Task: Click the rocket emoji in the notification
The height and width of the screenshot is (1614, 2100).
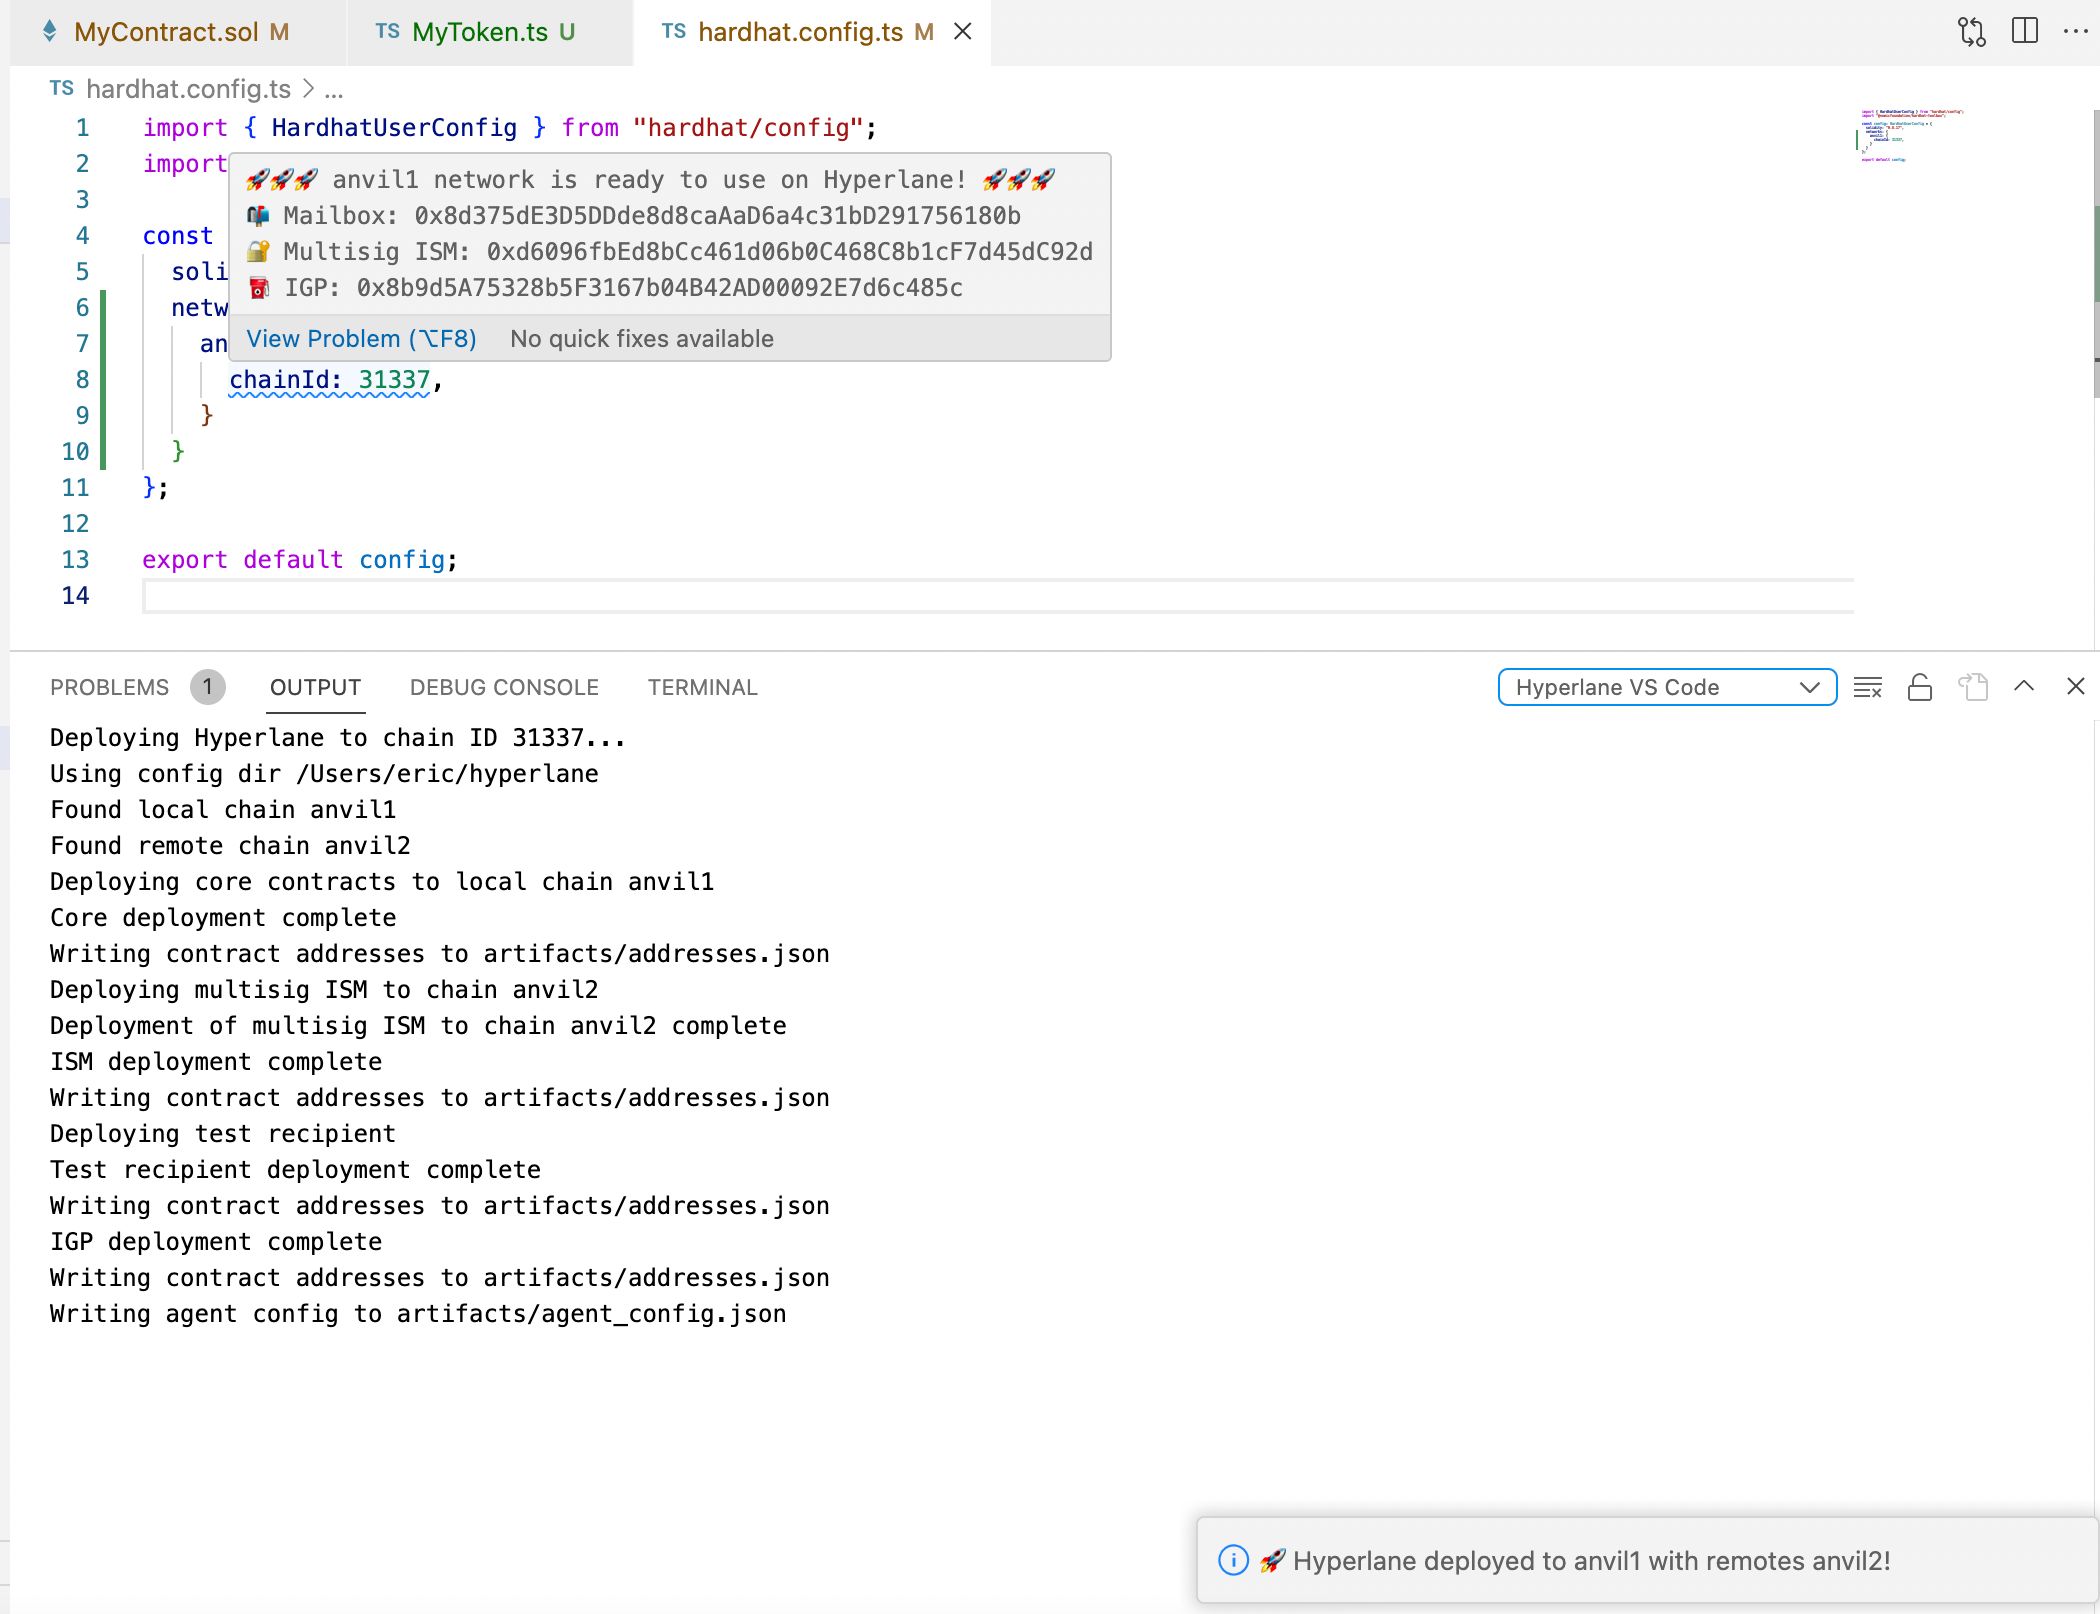Action: coord(1272,1561)
